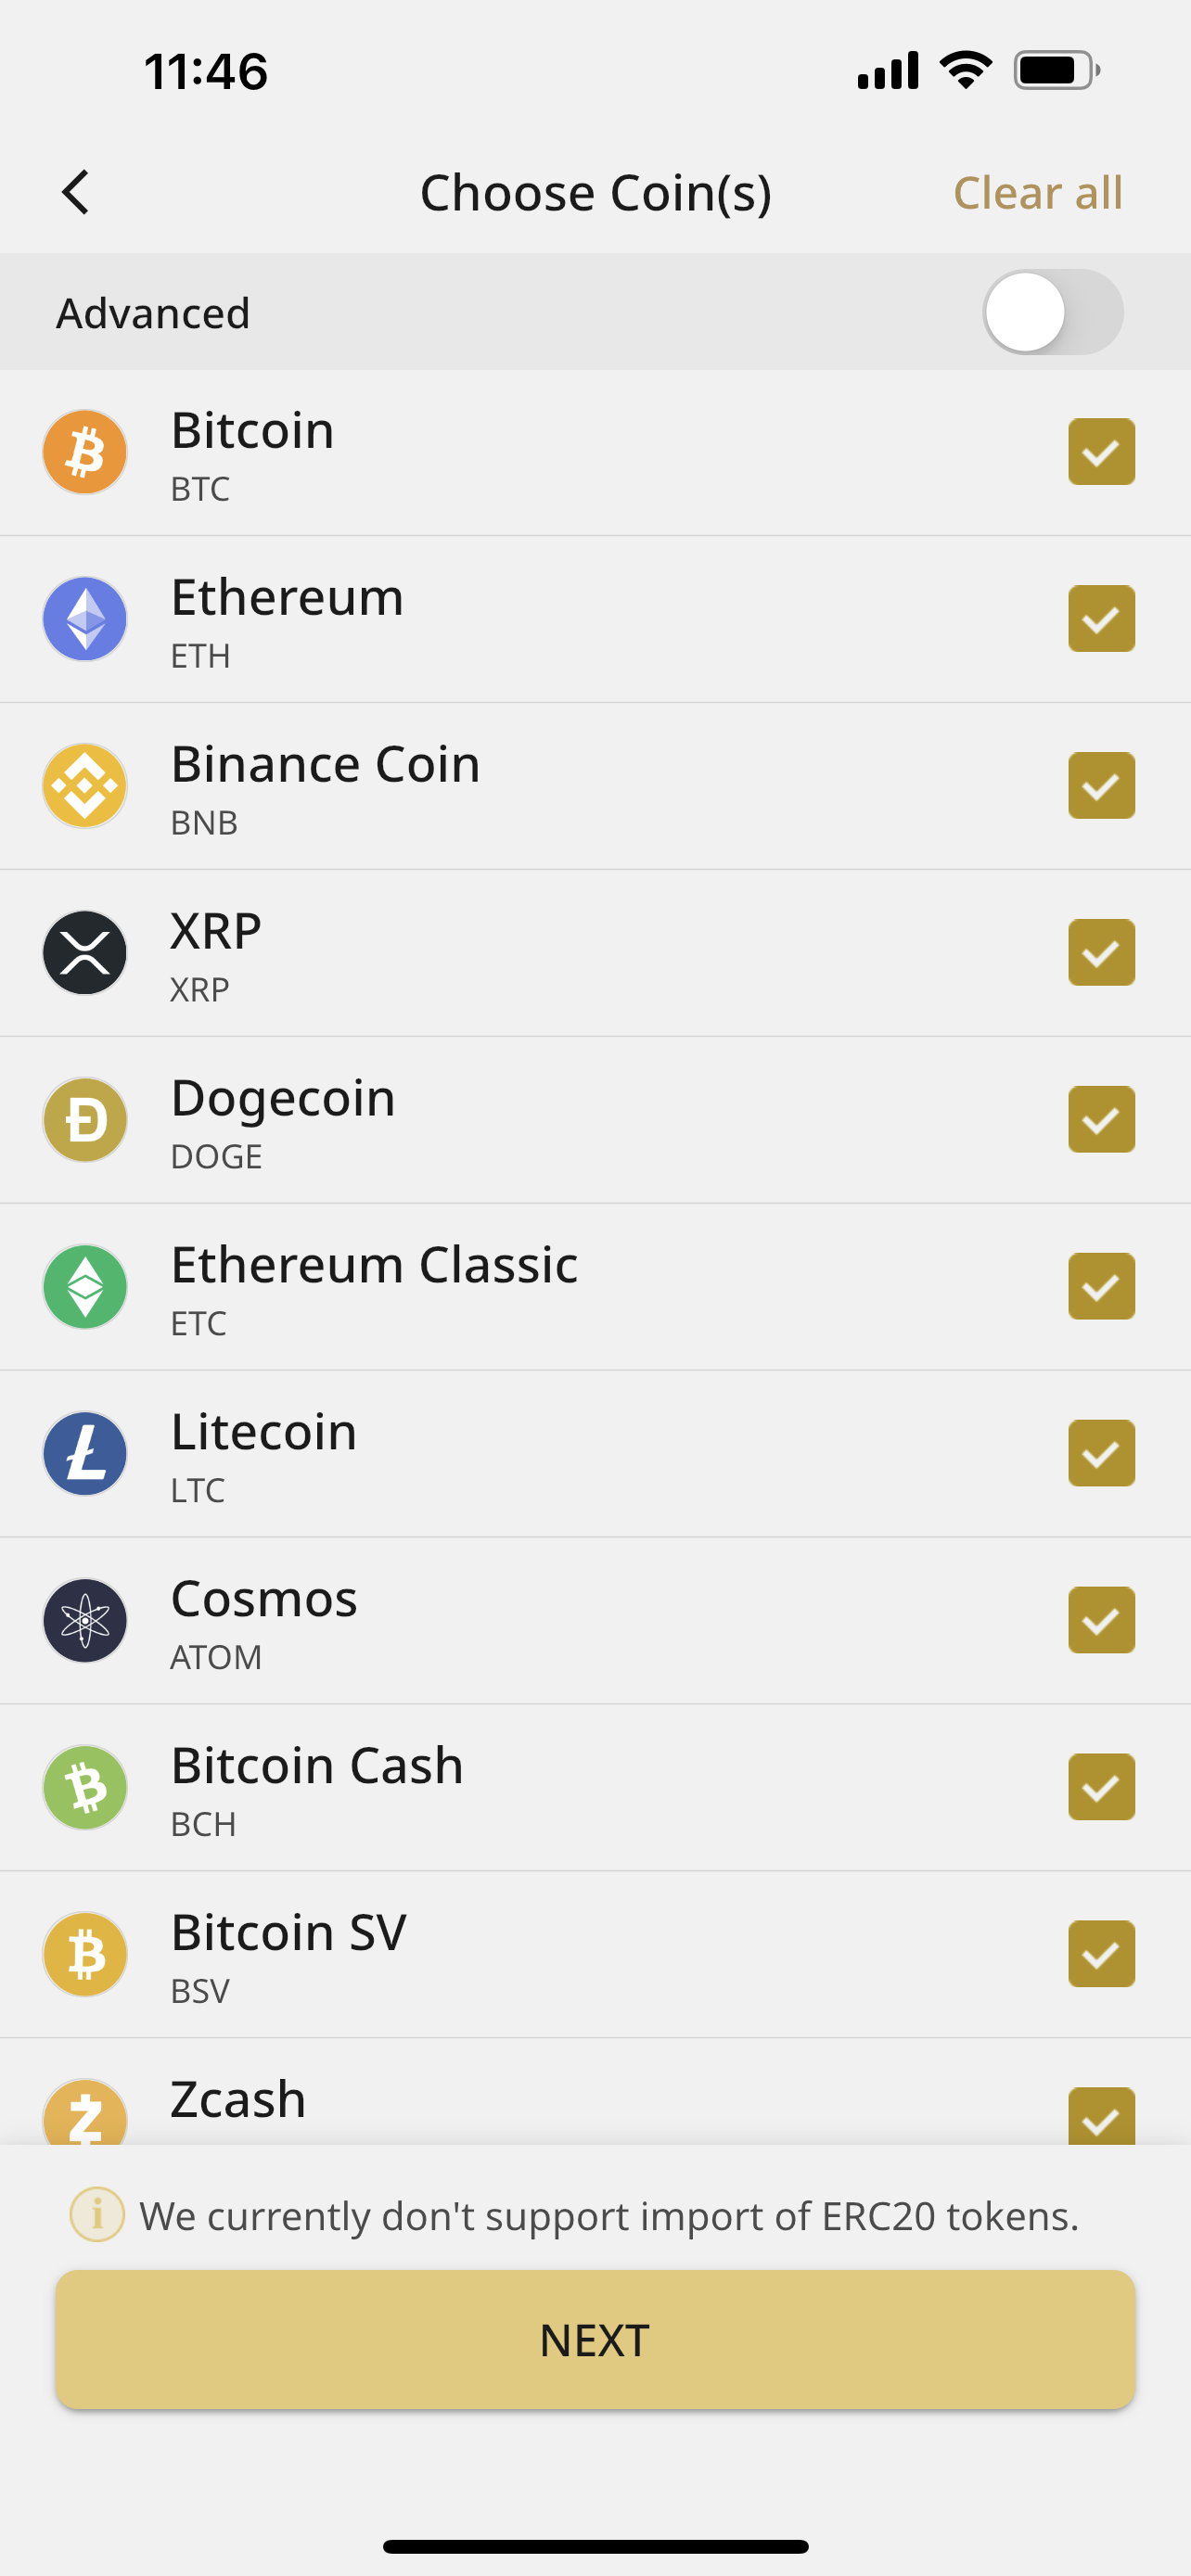Tap the Litecoin blue logo icon
This screenshot has height=2576, width=1191.
(x=85, y=1454)
